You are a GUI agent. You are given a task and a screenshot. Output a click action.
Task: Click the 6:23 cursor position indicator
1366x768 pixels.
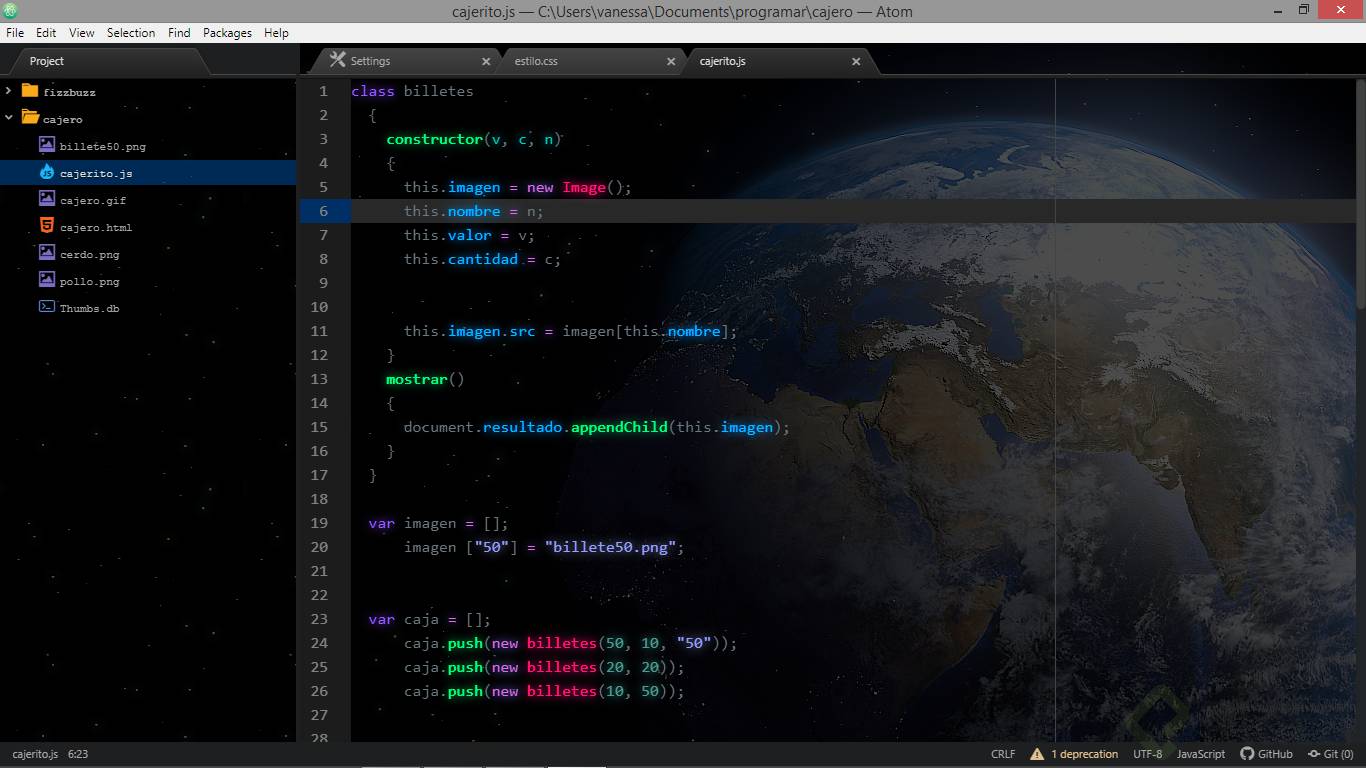tap(78, 754)
